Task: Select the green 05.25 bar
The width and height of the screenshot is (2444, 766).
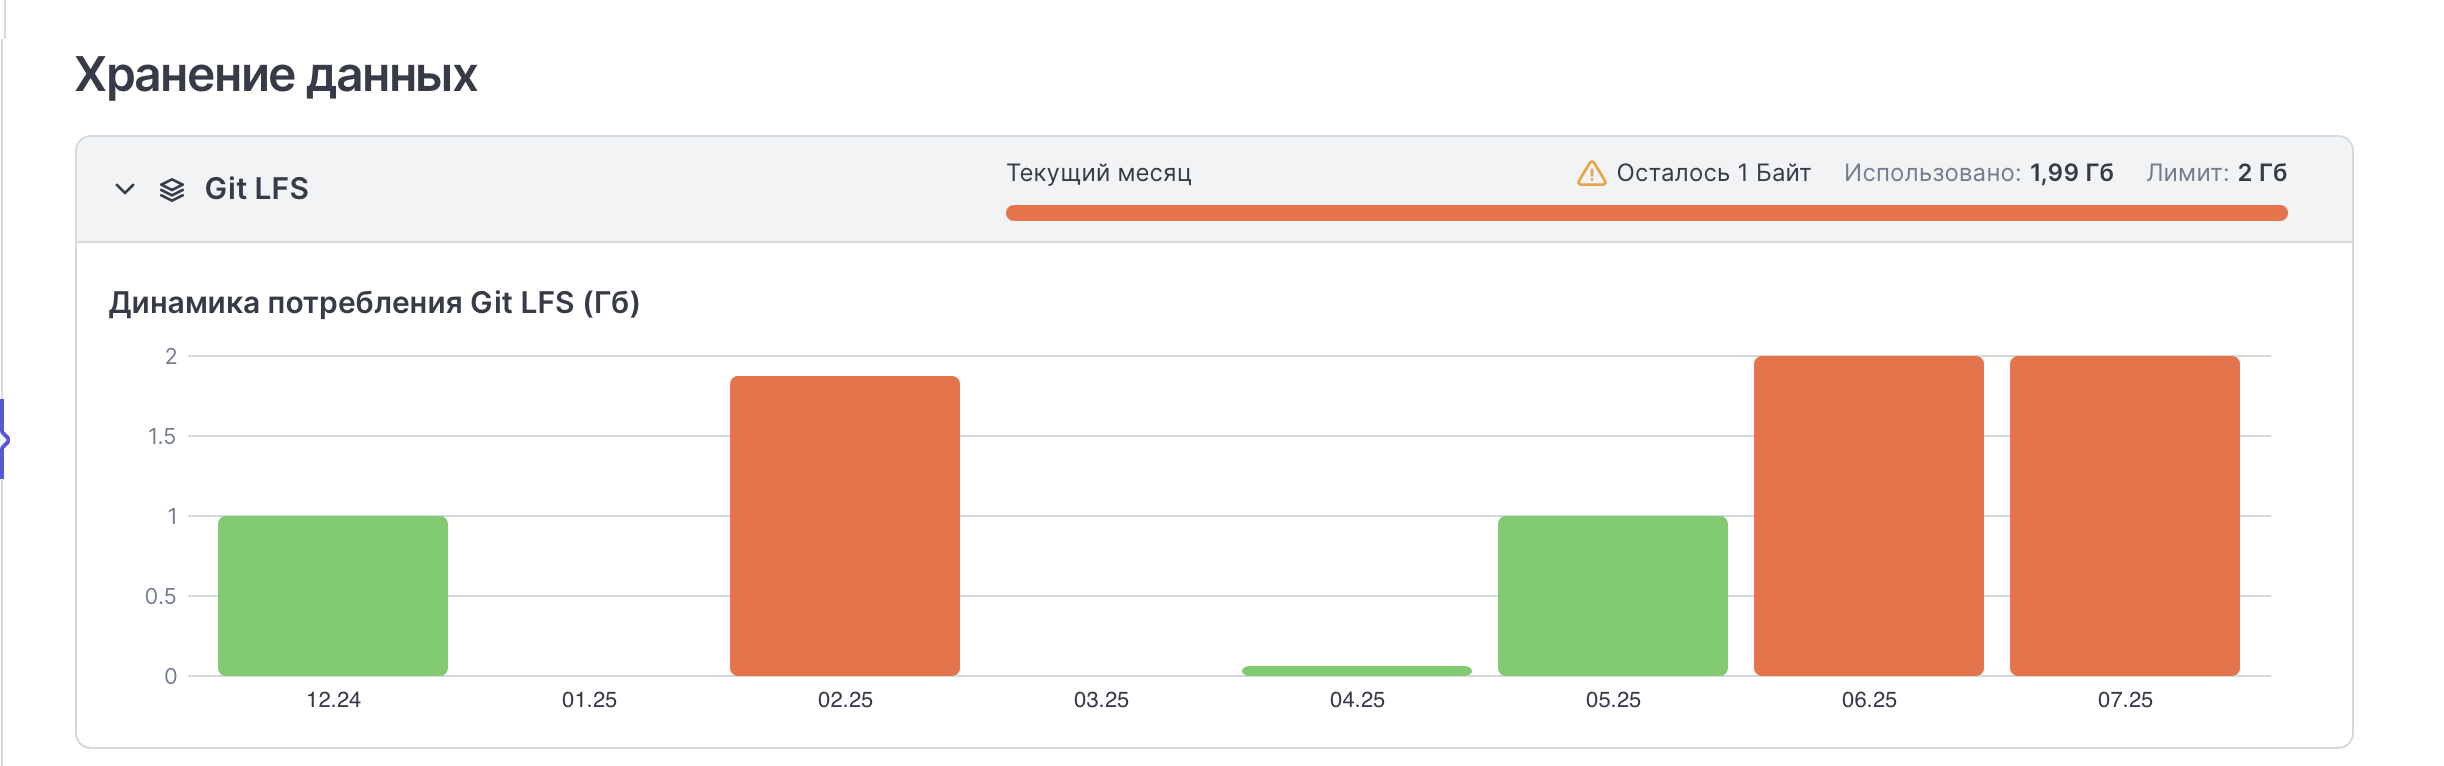Action: [1613, 596]
